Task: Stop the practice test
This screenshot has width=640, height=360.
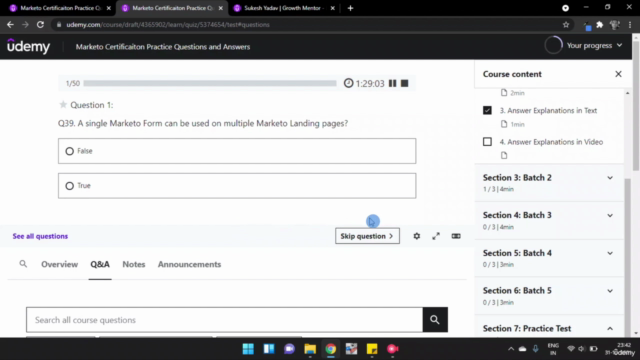Action: (404, 83)
